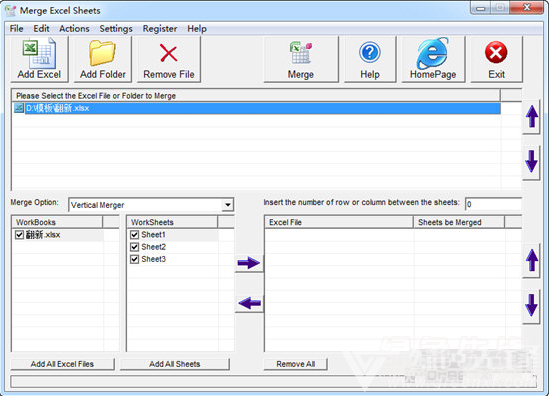Close the Merge Excel Sheets window
This screenshot has width=549, height=396.
(x=526, y=8)
